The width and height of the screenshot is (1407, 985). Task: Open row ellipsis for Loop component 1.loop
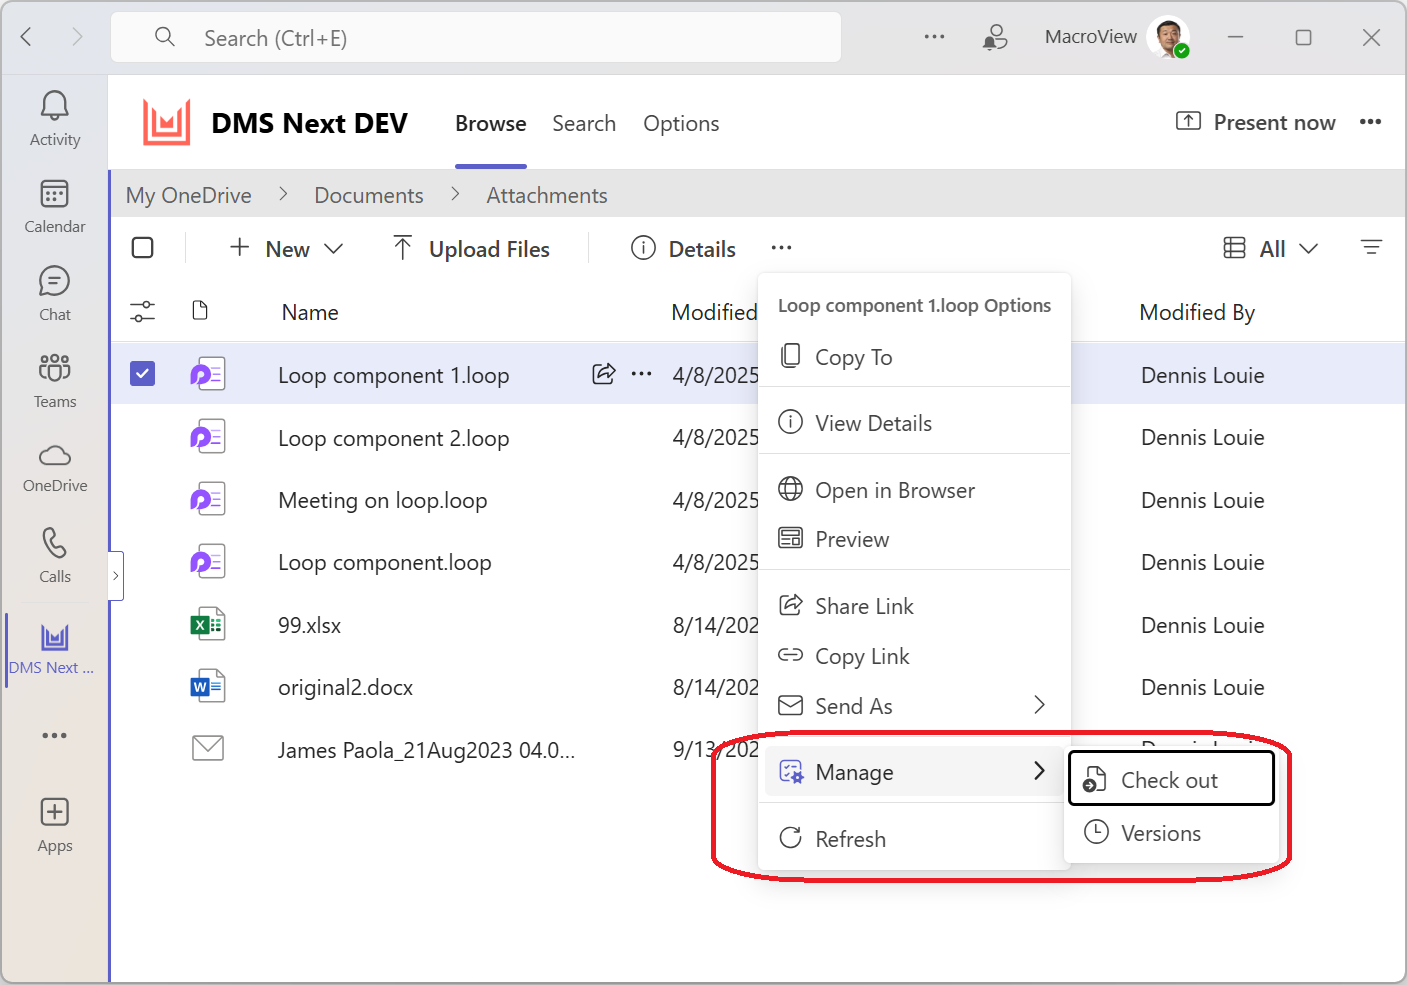[642, 374]
